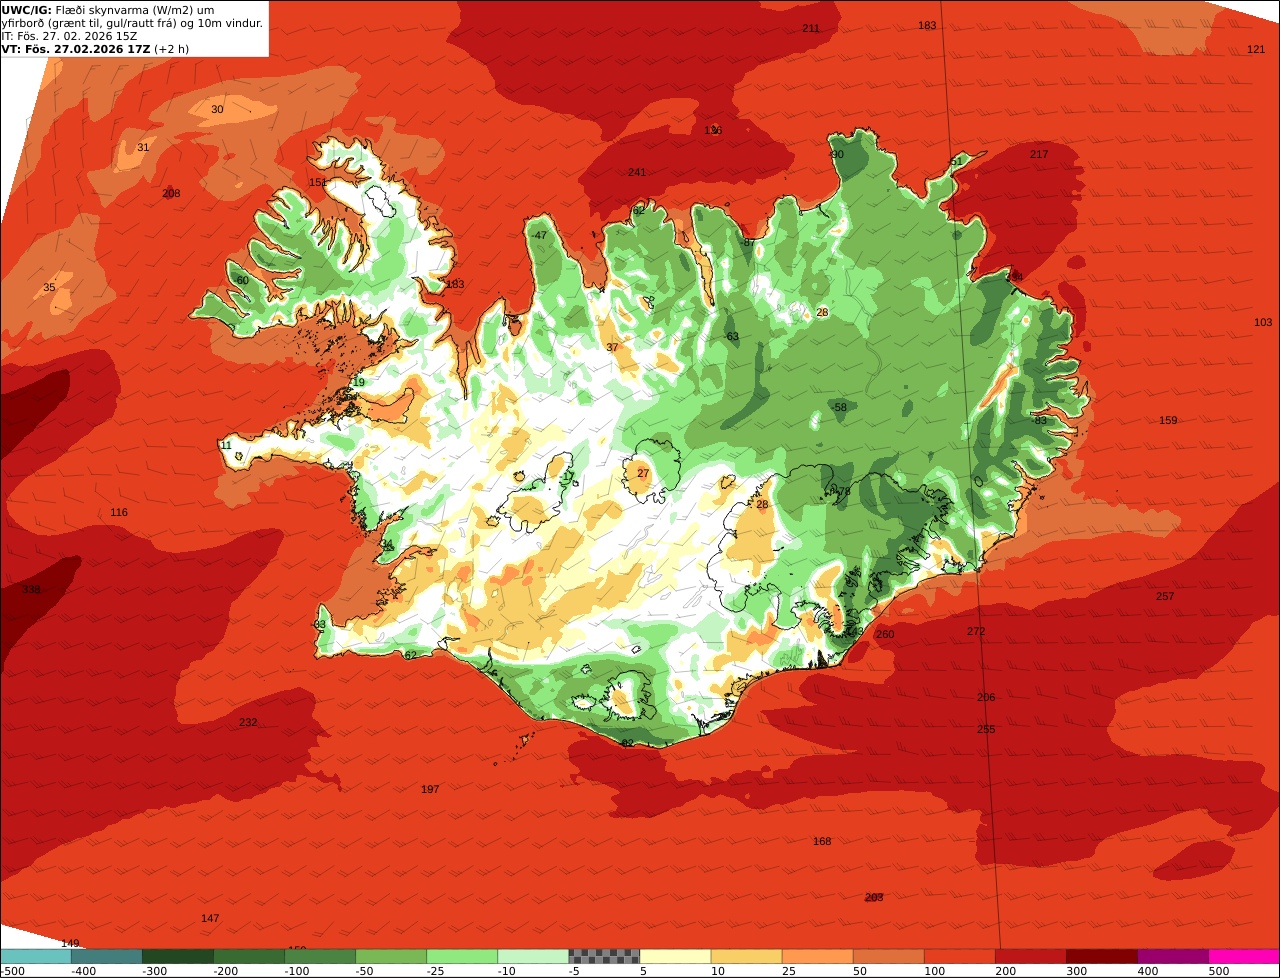Click the map value '-47' on the northern peninsula
1280x978 pixels.
pos(539,235)
